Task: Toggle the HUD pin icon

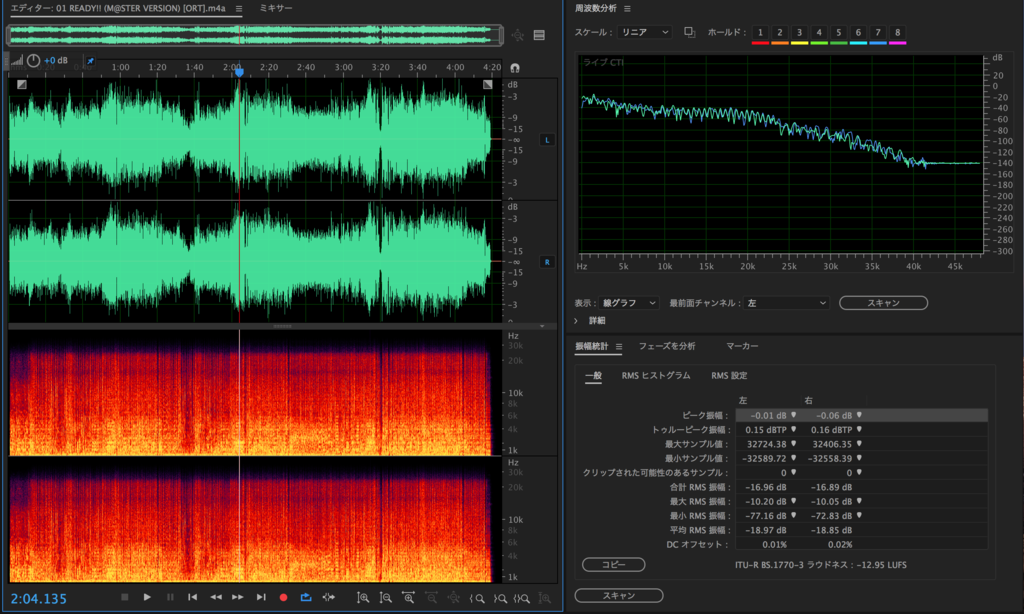Action: pos(90,61)
